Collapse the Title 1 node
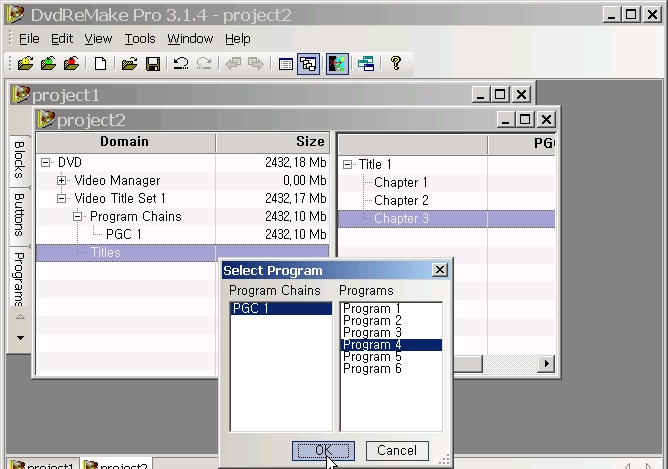 coord(348,164)
